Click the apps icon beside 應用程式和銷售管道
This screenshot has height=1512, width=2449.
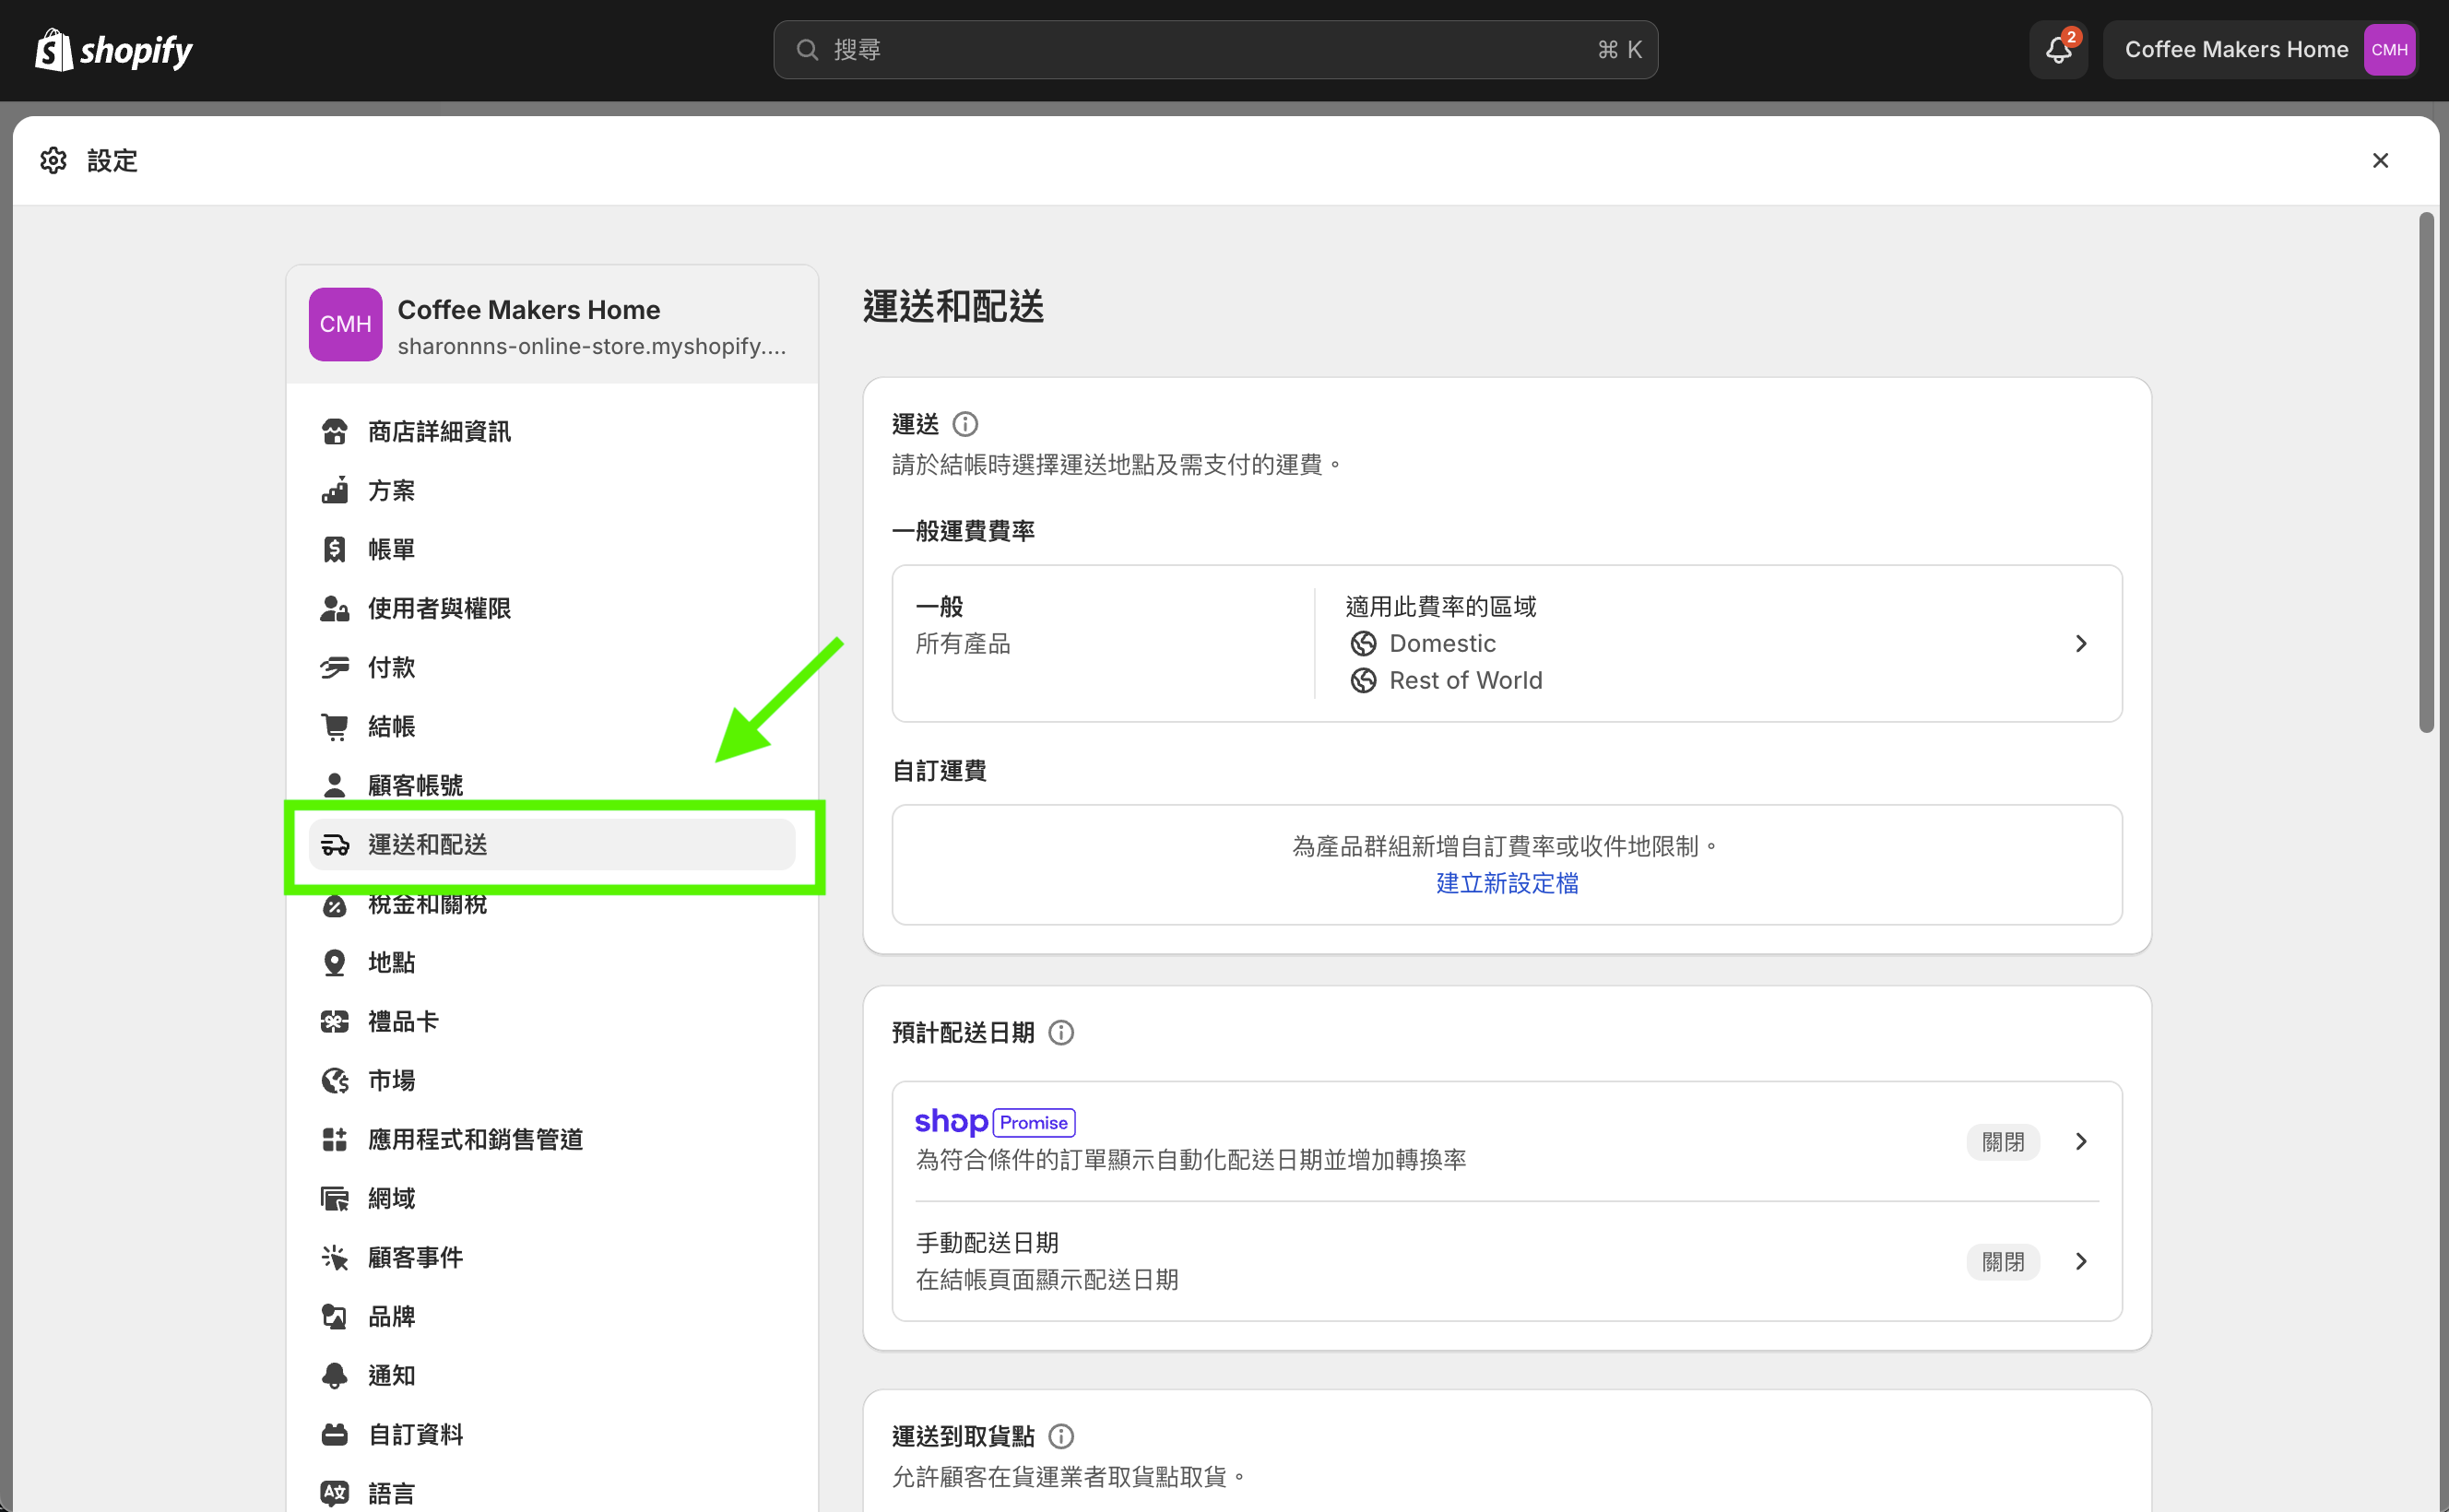[x=334, y=1140]
